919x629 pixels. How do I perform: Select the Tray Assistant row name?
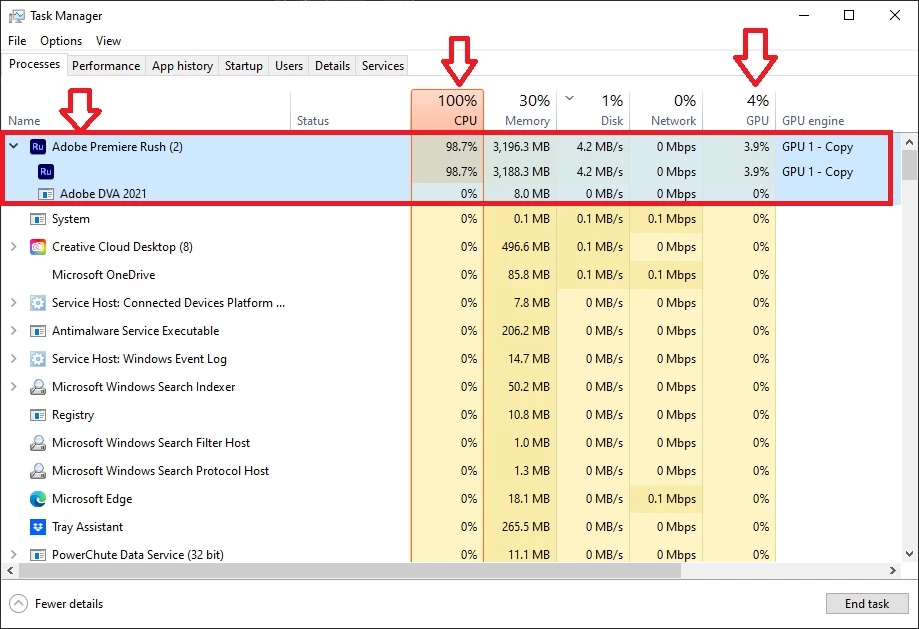pos(87,527)
